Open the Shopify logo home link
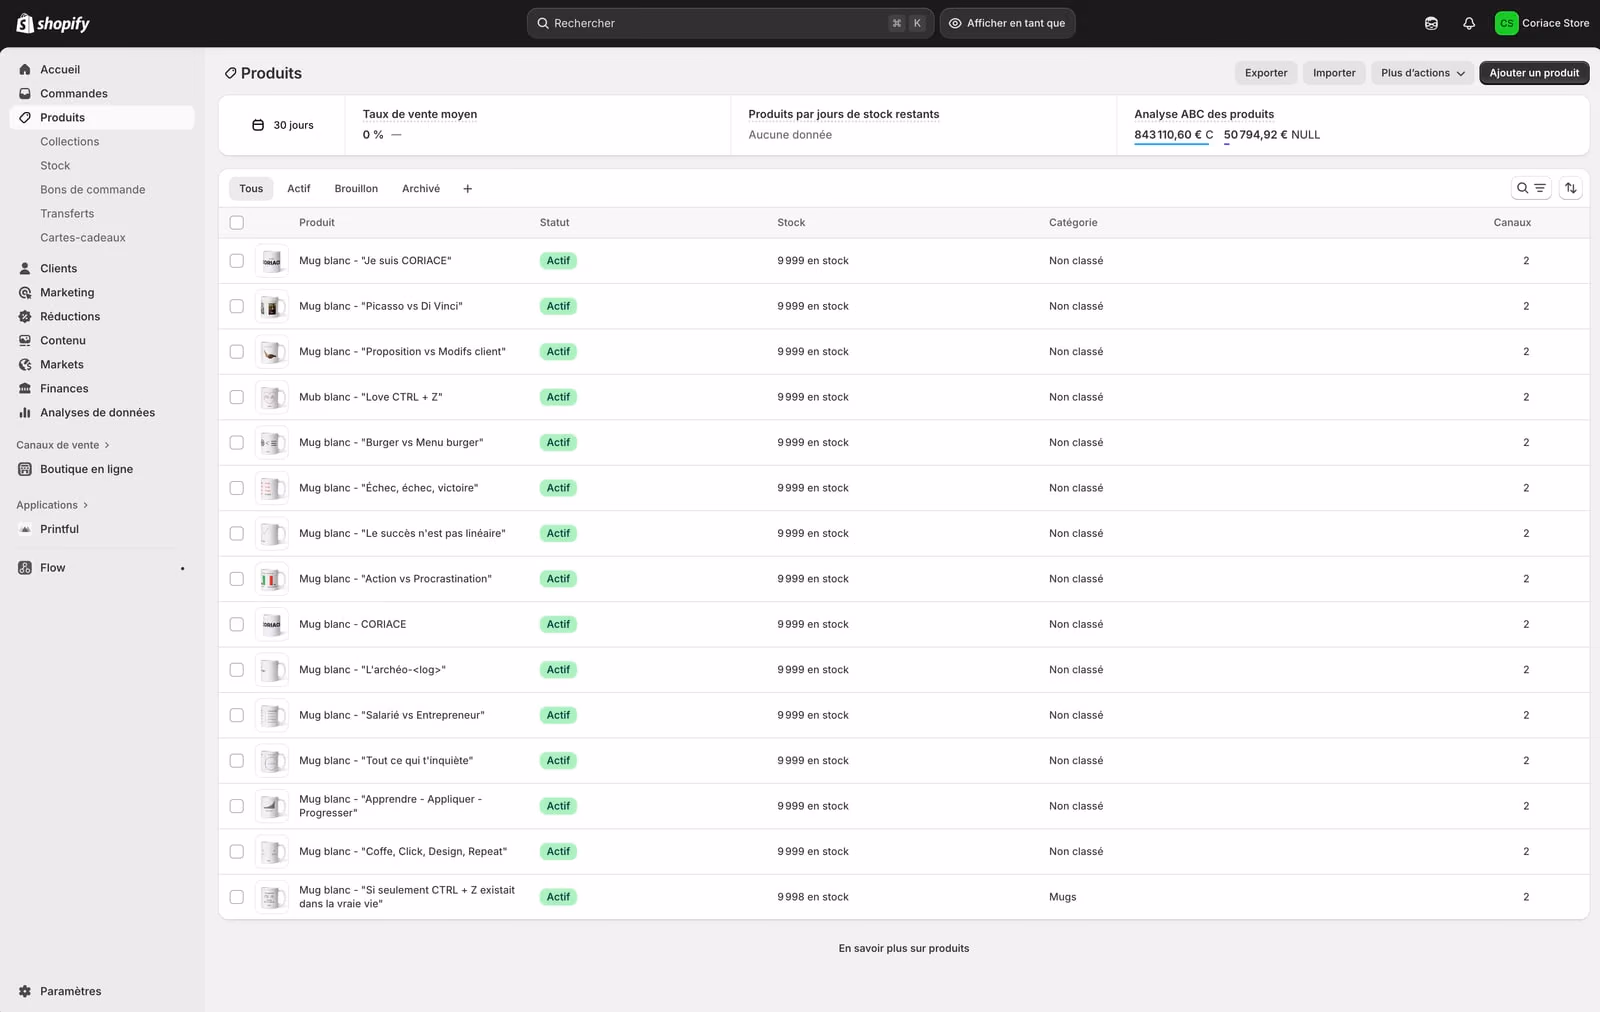 coord(53,23)
